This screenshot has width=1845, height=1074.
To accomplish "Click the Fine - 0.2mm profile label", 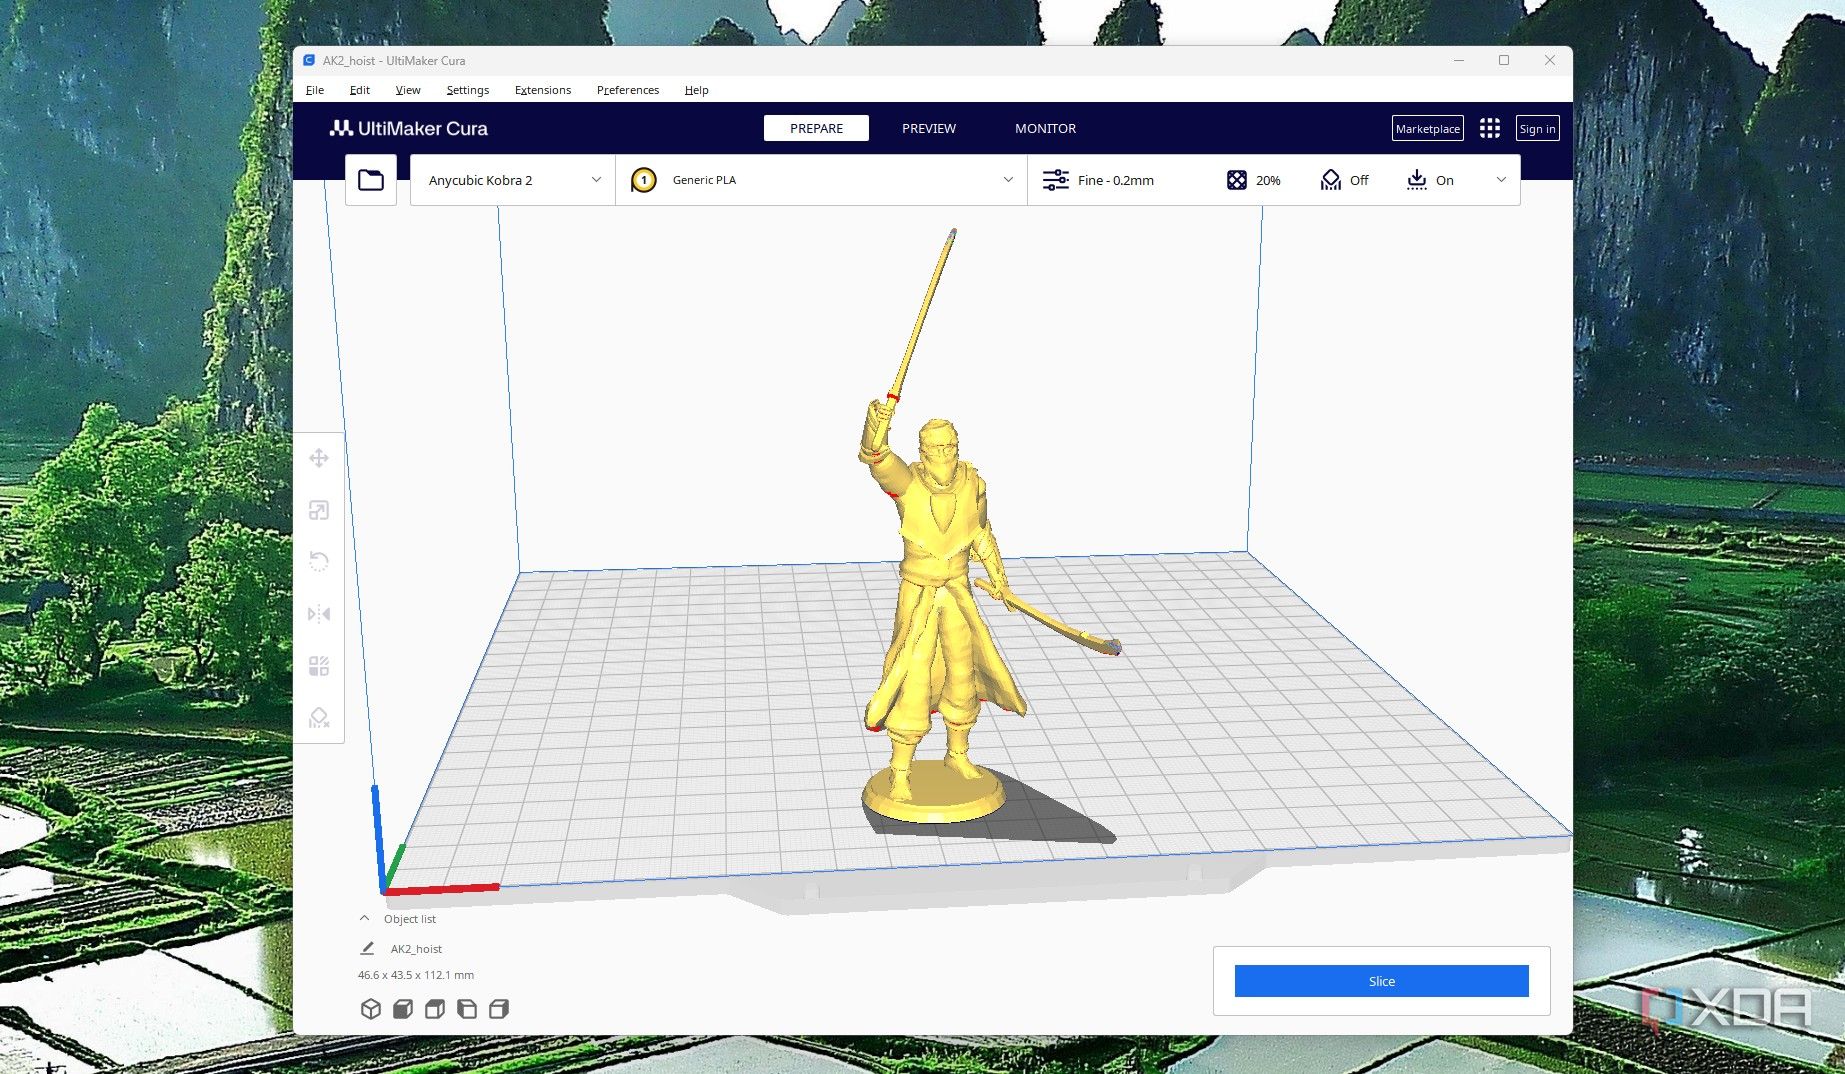I will tap(1116, 180).
